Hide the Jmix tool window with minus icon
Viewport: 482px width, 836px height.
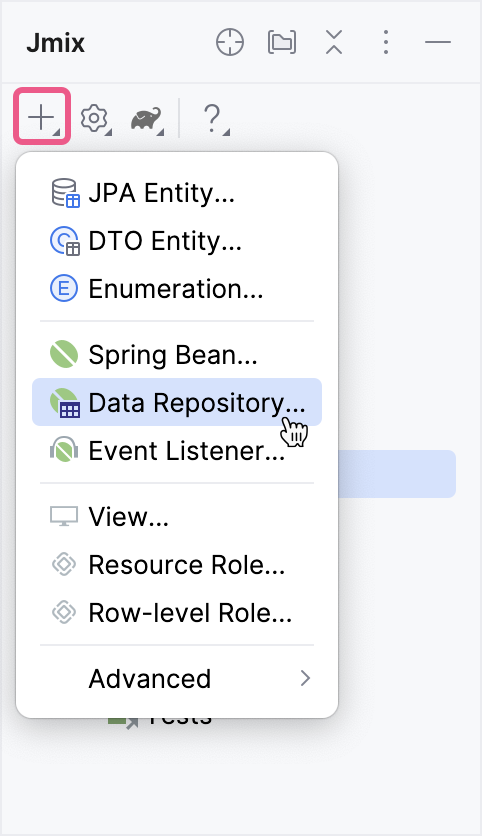(x=438, y=42)
